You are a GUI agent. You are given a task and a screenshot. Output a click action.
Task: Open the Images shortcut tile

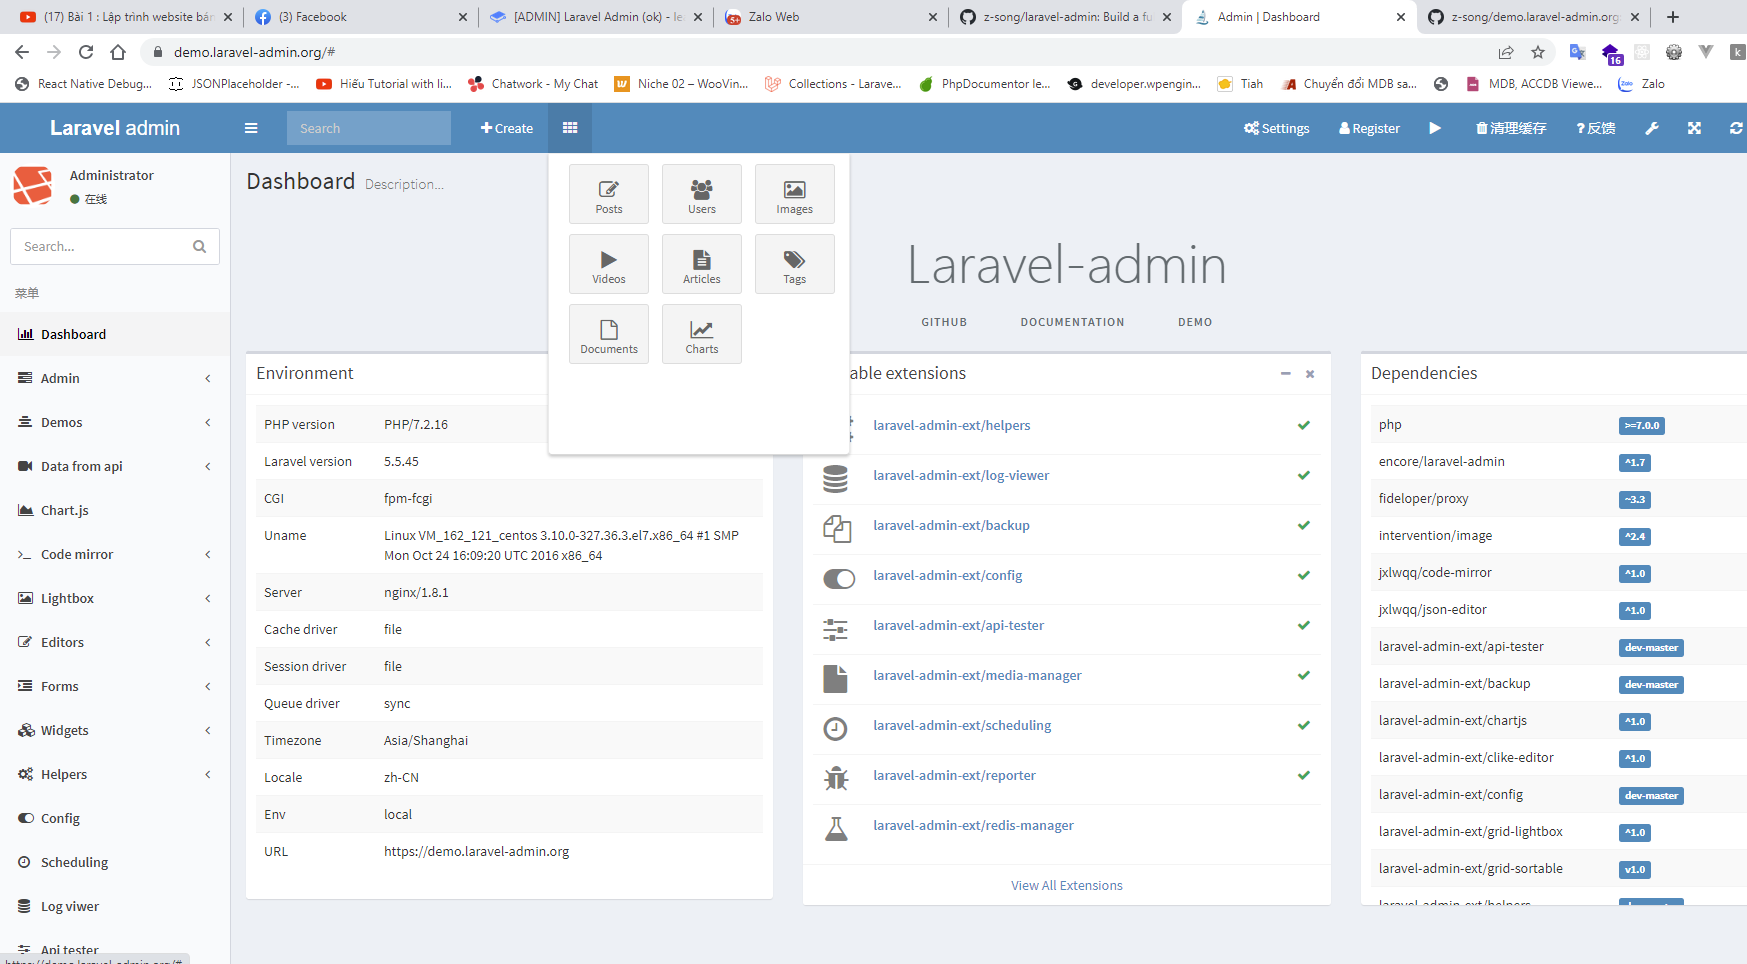[x=794, y=194]
